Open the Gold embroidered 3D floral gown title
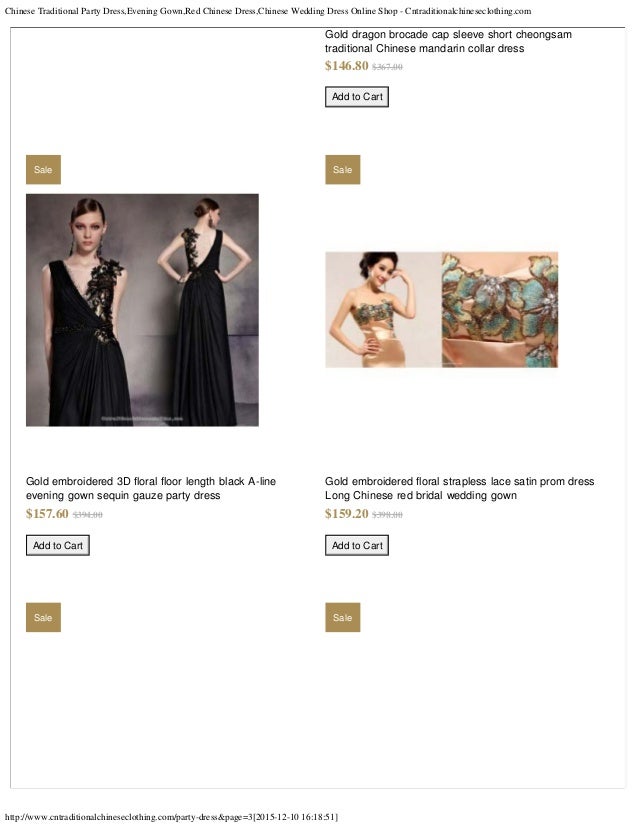Screen dimensions: 638x826 (151, 488)
